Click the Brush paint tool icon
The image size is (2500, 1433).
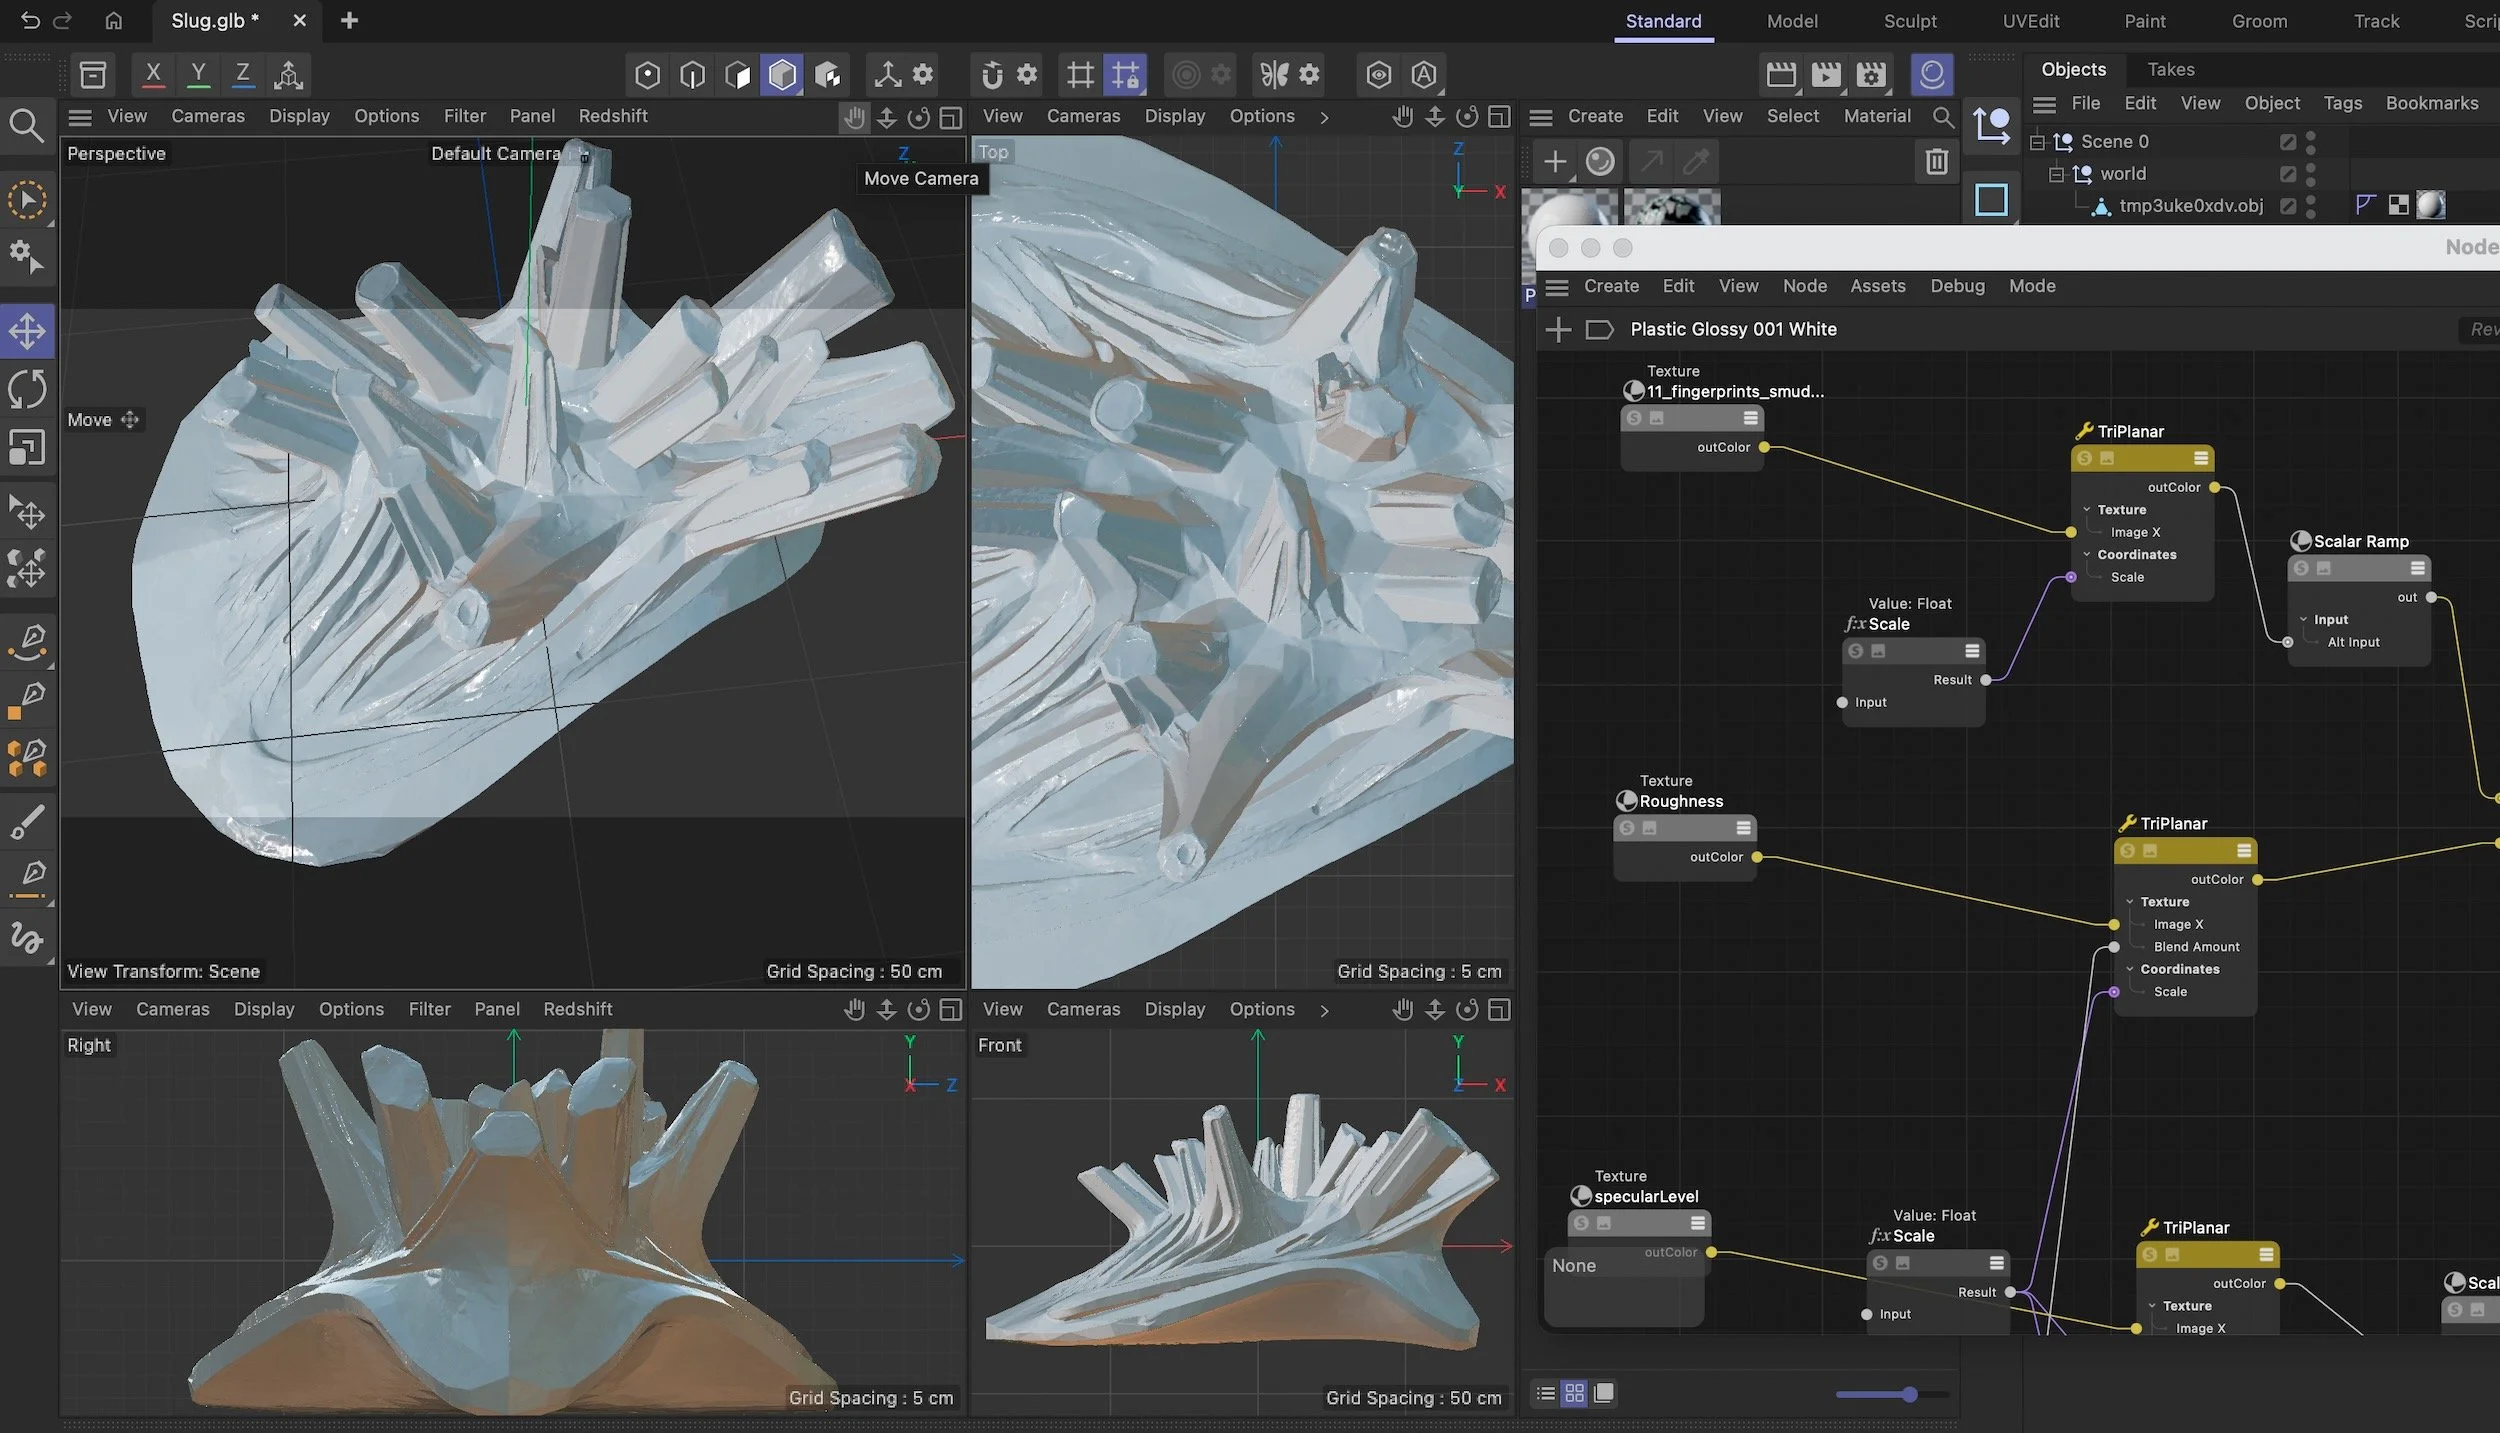(27, 822)
